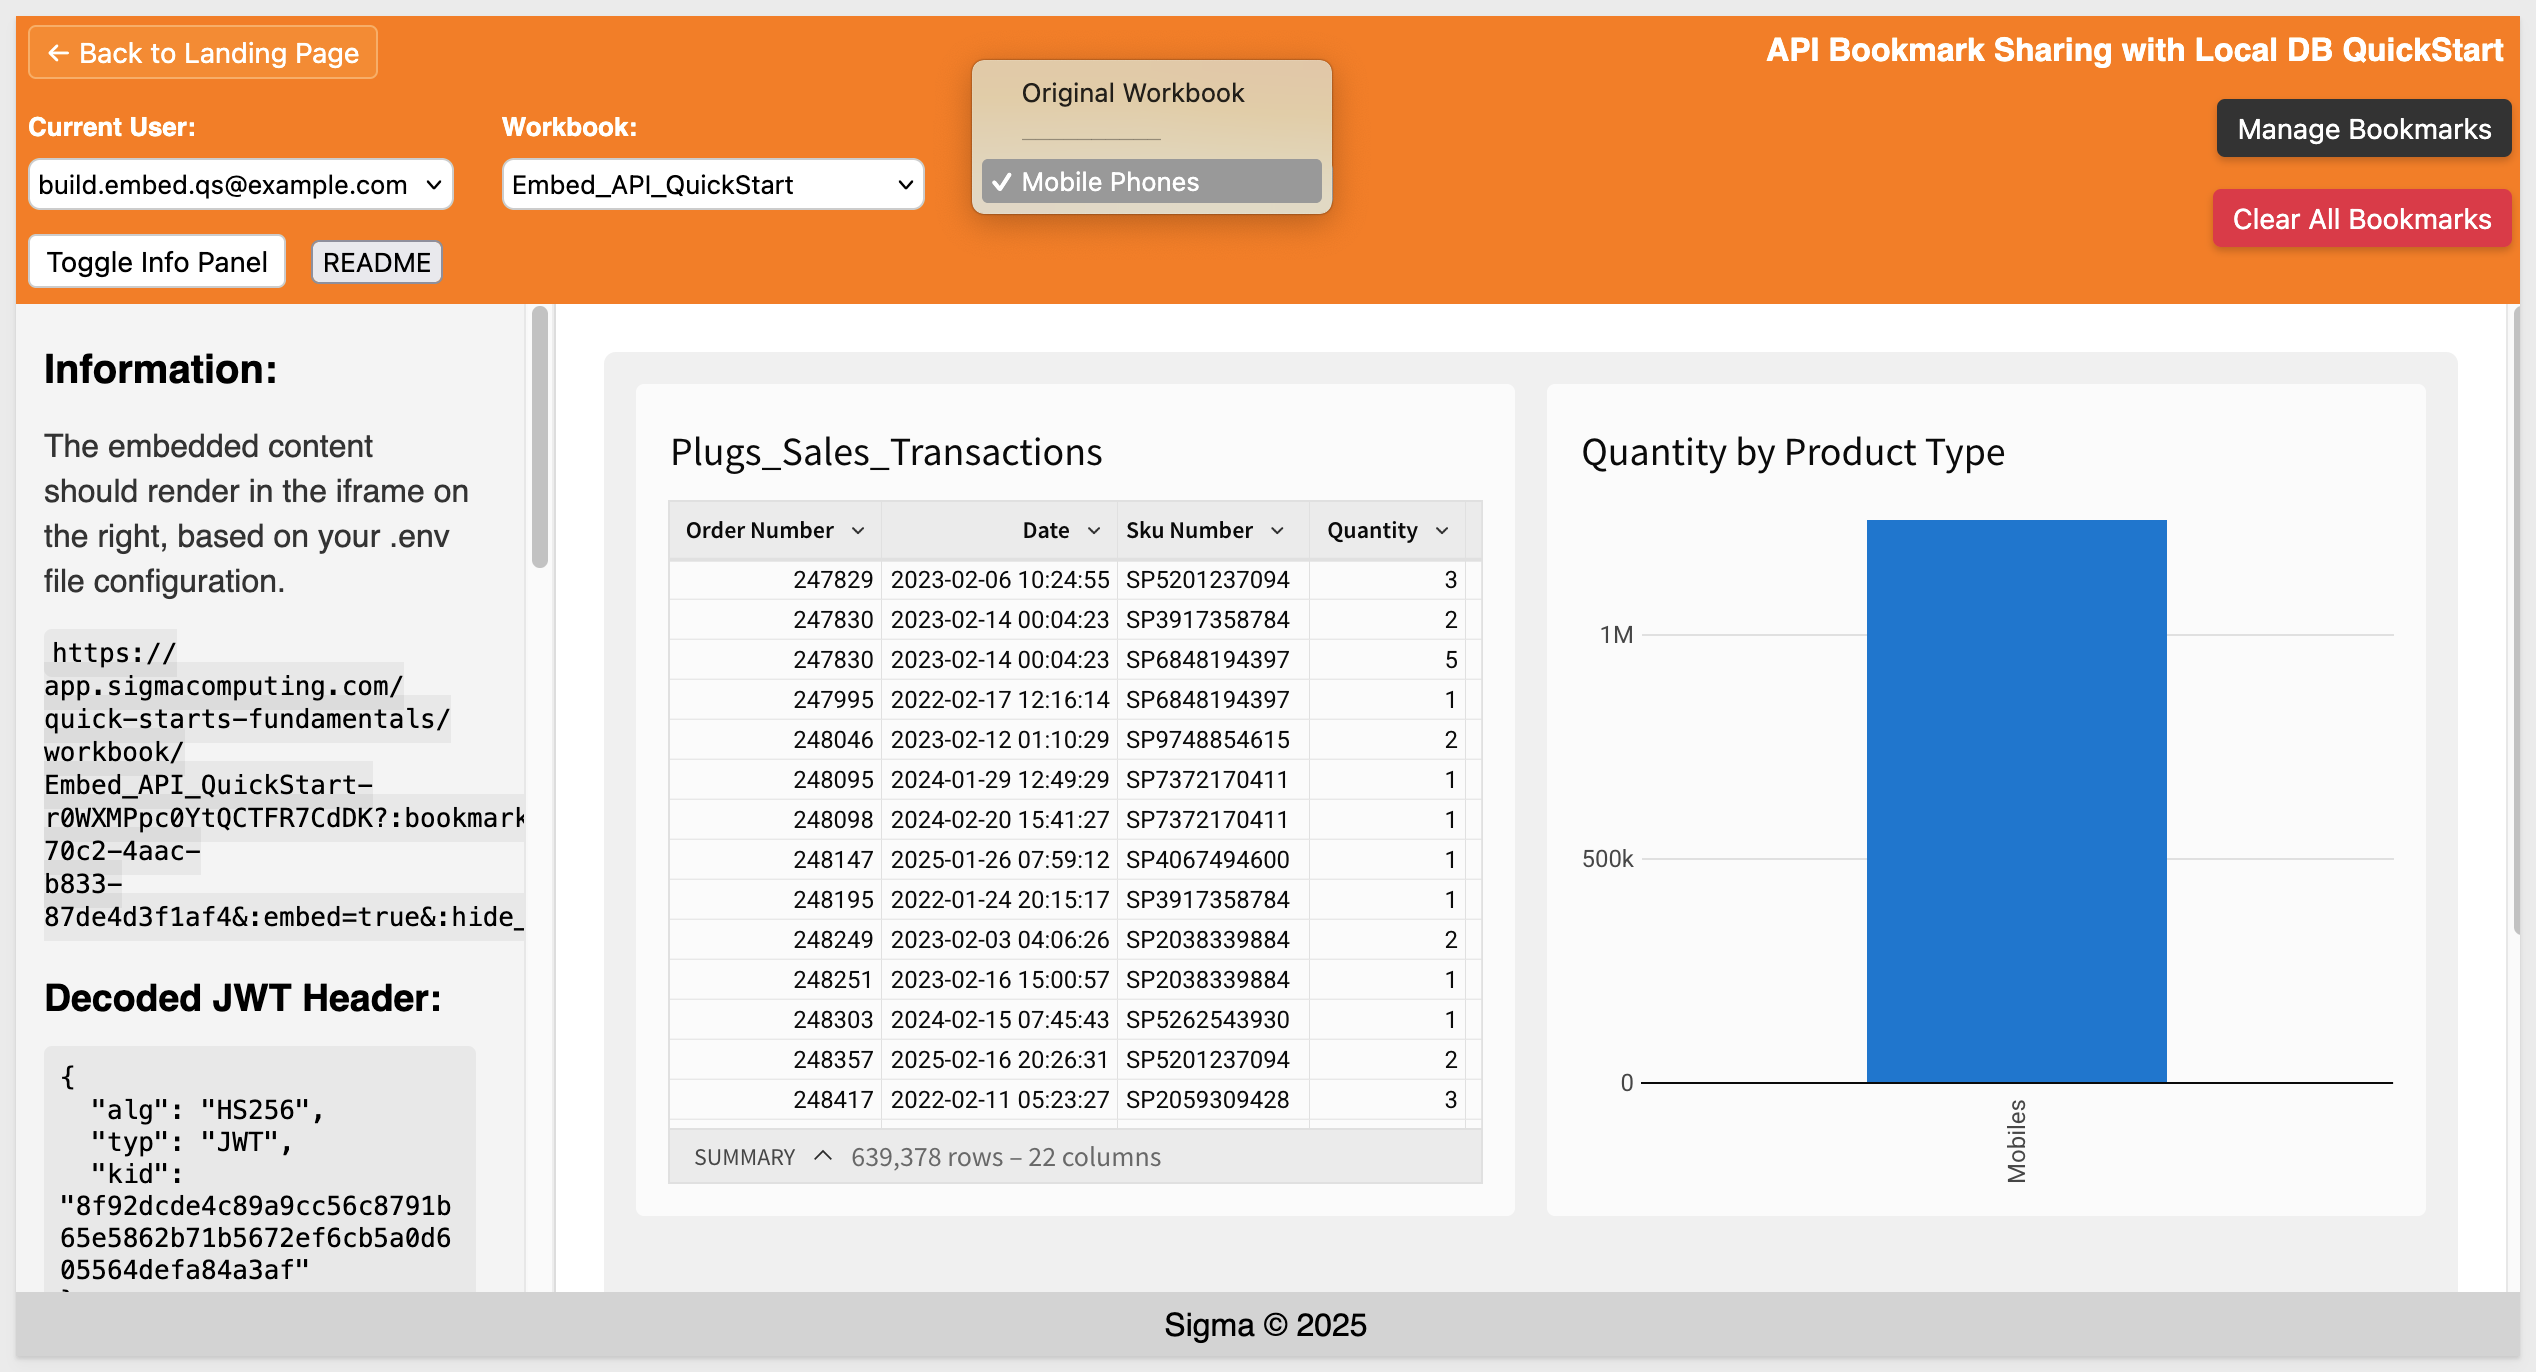Click the Current User dropdown arrow

(x=433, y=185)
